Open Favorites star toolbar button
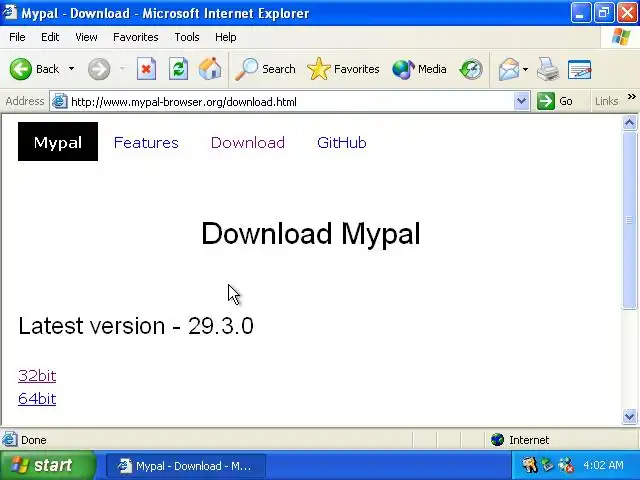This screenshot has height=480, width=640. pos(343,69)
